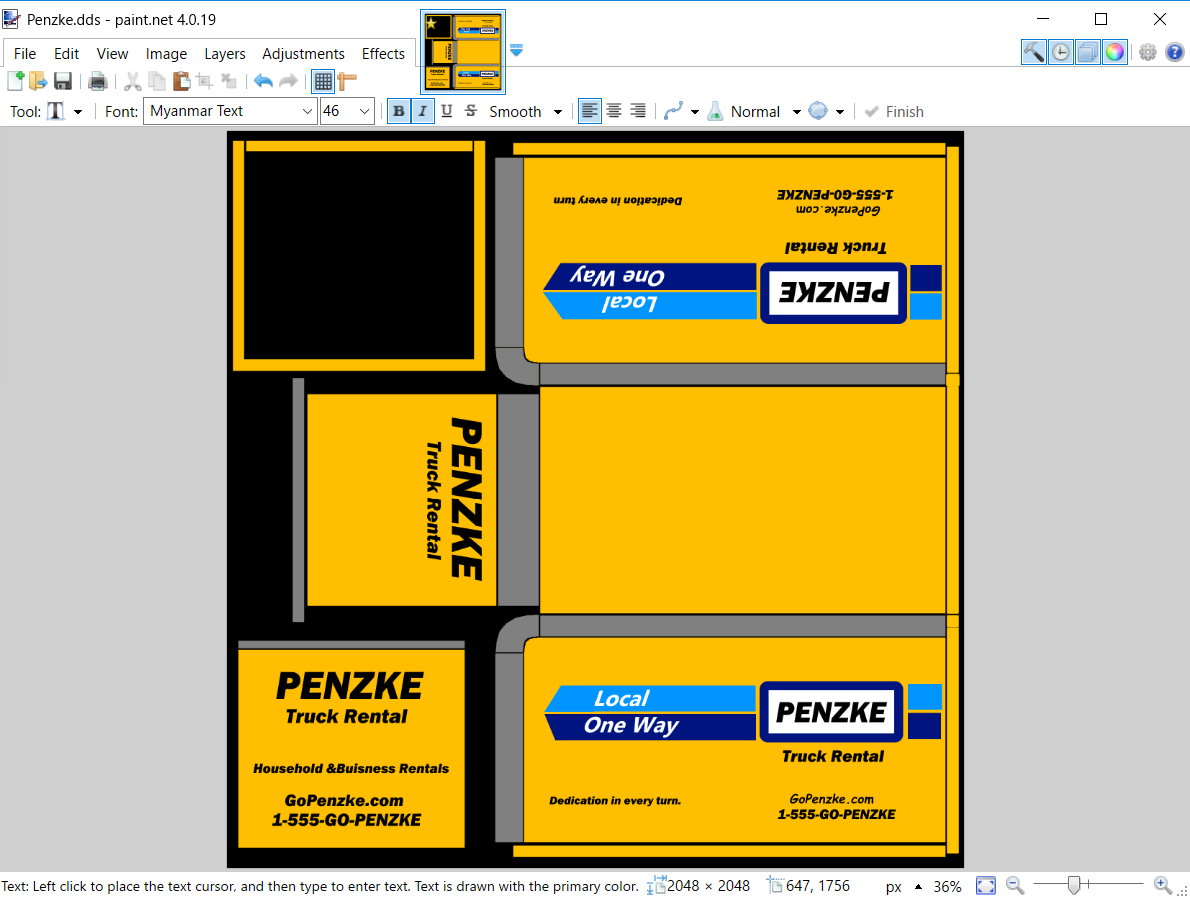Zoom out using the magnifier minus icon

pyautogui.click(x=1015, y=885)
